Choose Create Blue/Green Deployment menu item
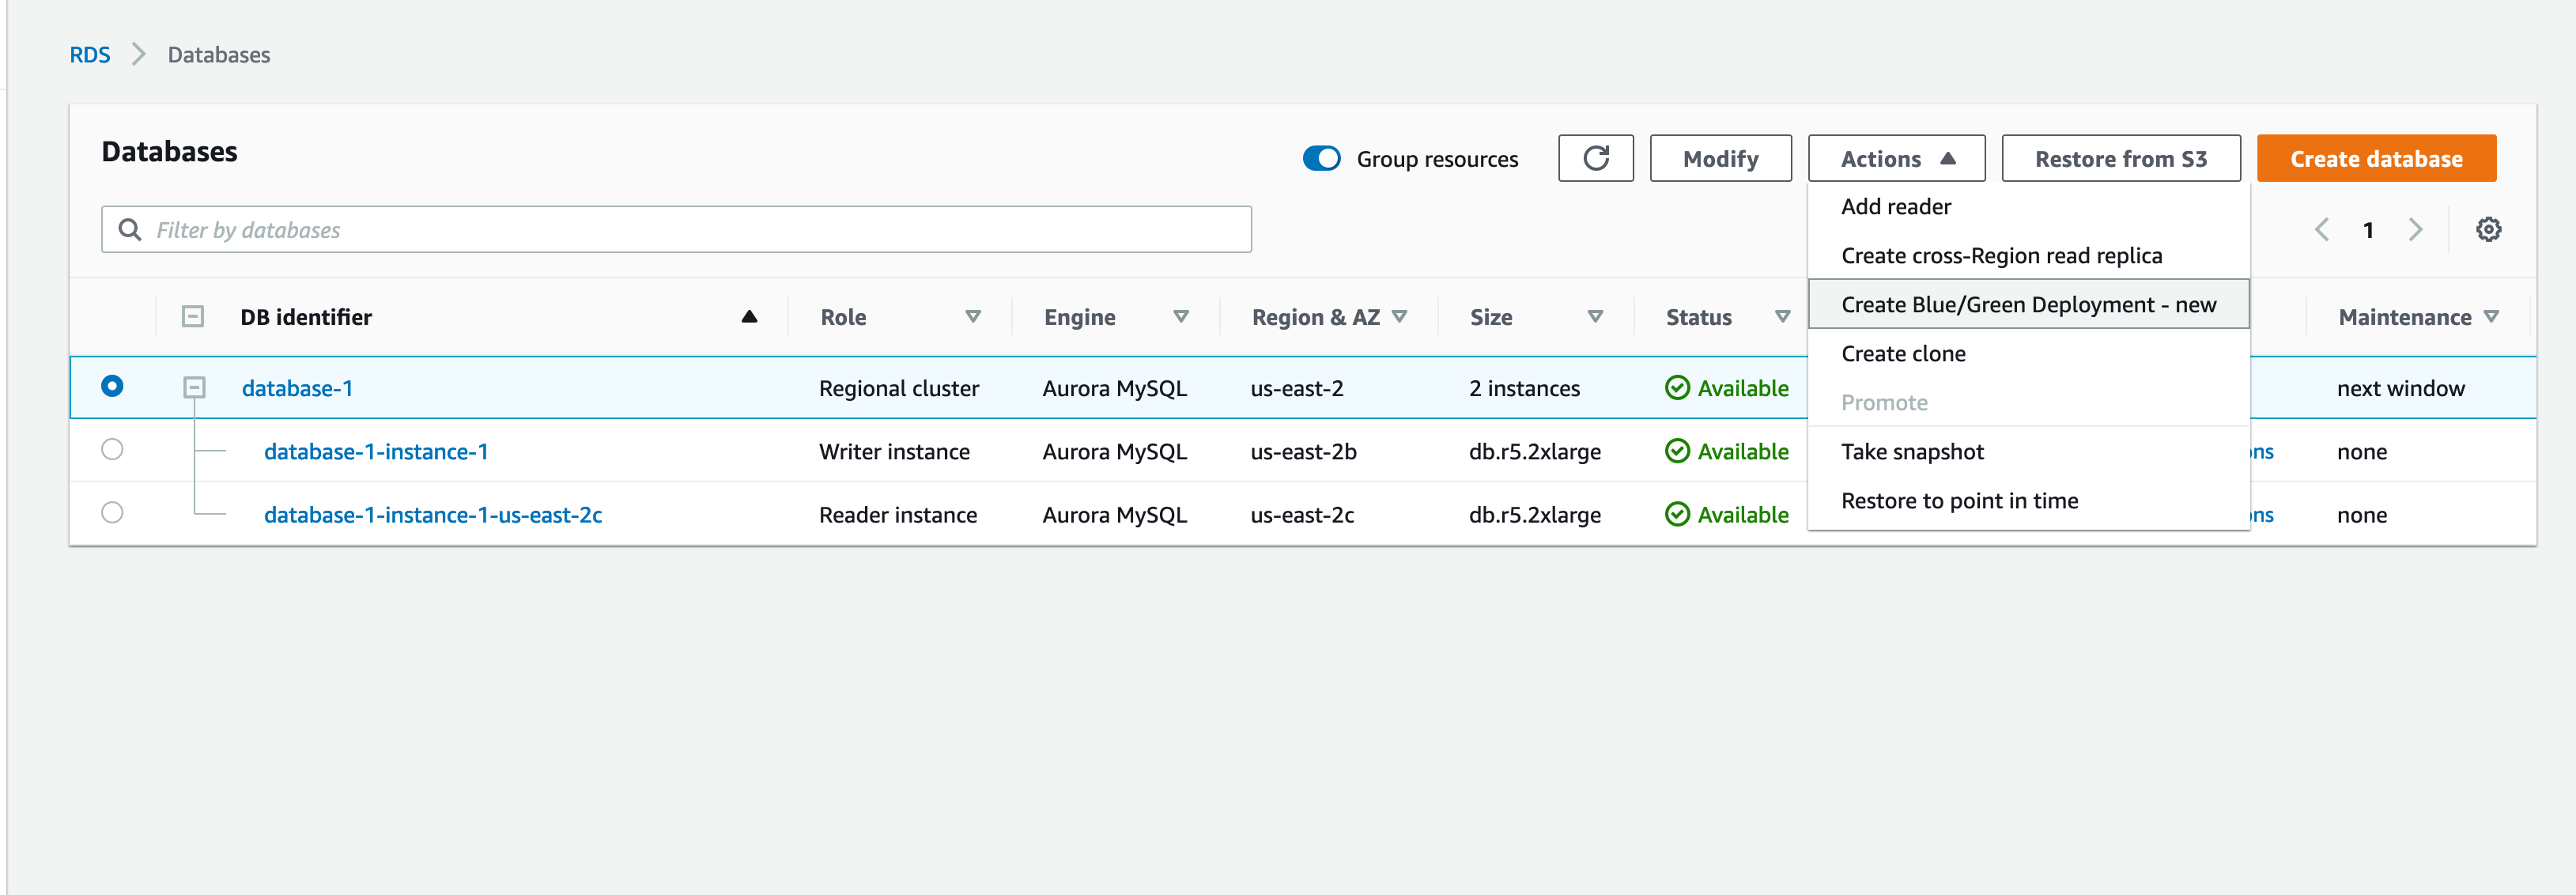Viewport: 2576px width, 895px height. click(2027, 305)
